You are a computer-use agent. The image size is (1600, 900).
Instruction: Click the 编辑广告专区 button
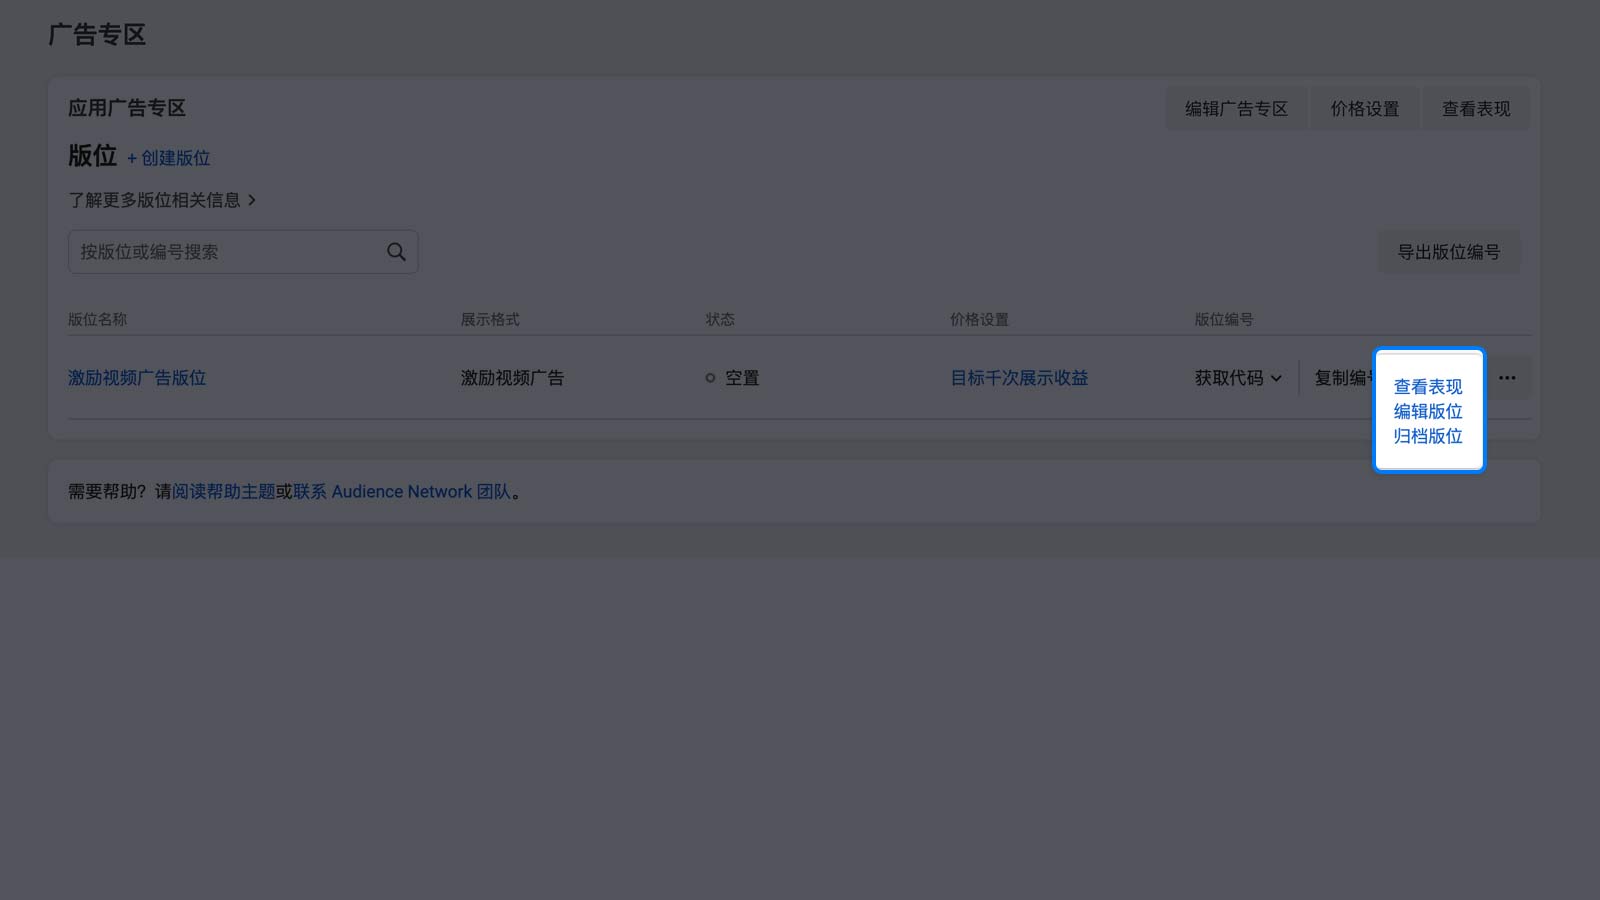1236,109
